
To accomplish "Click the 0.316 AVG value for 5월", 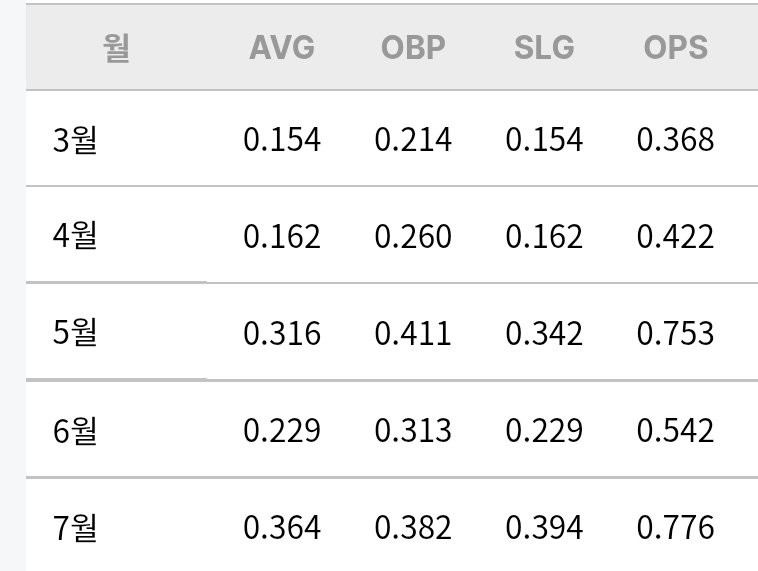I will pos(282,333).
